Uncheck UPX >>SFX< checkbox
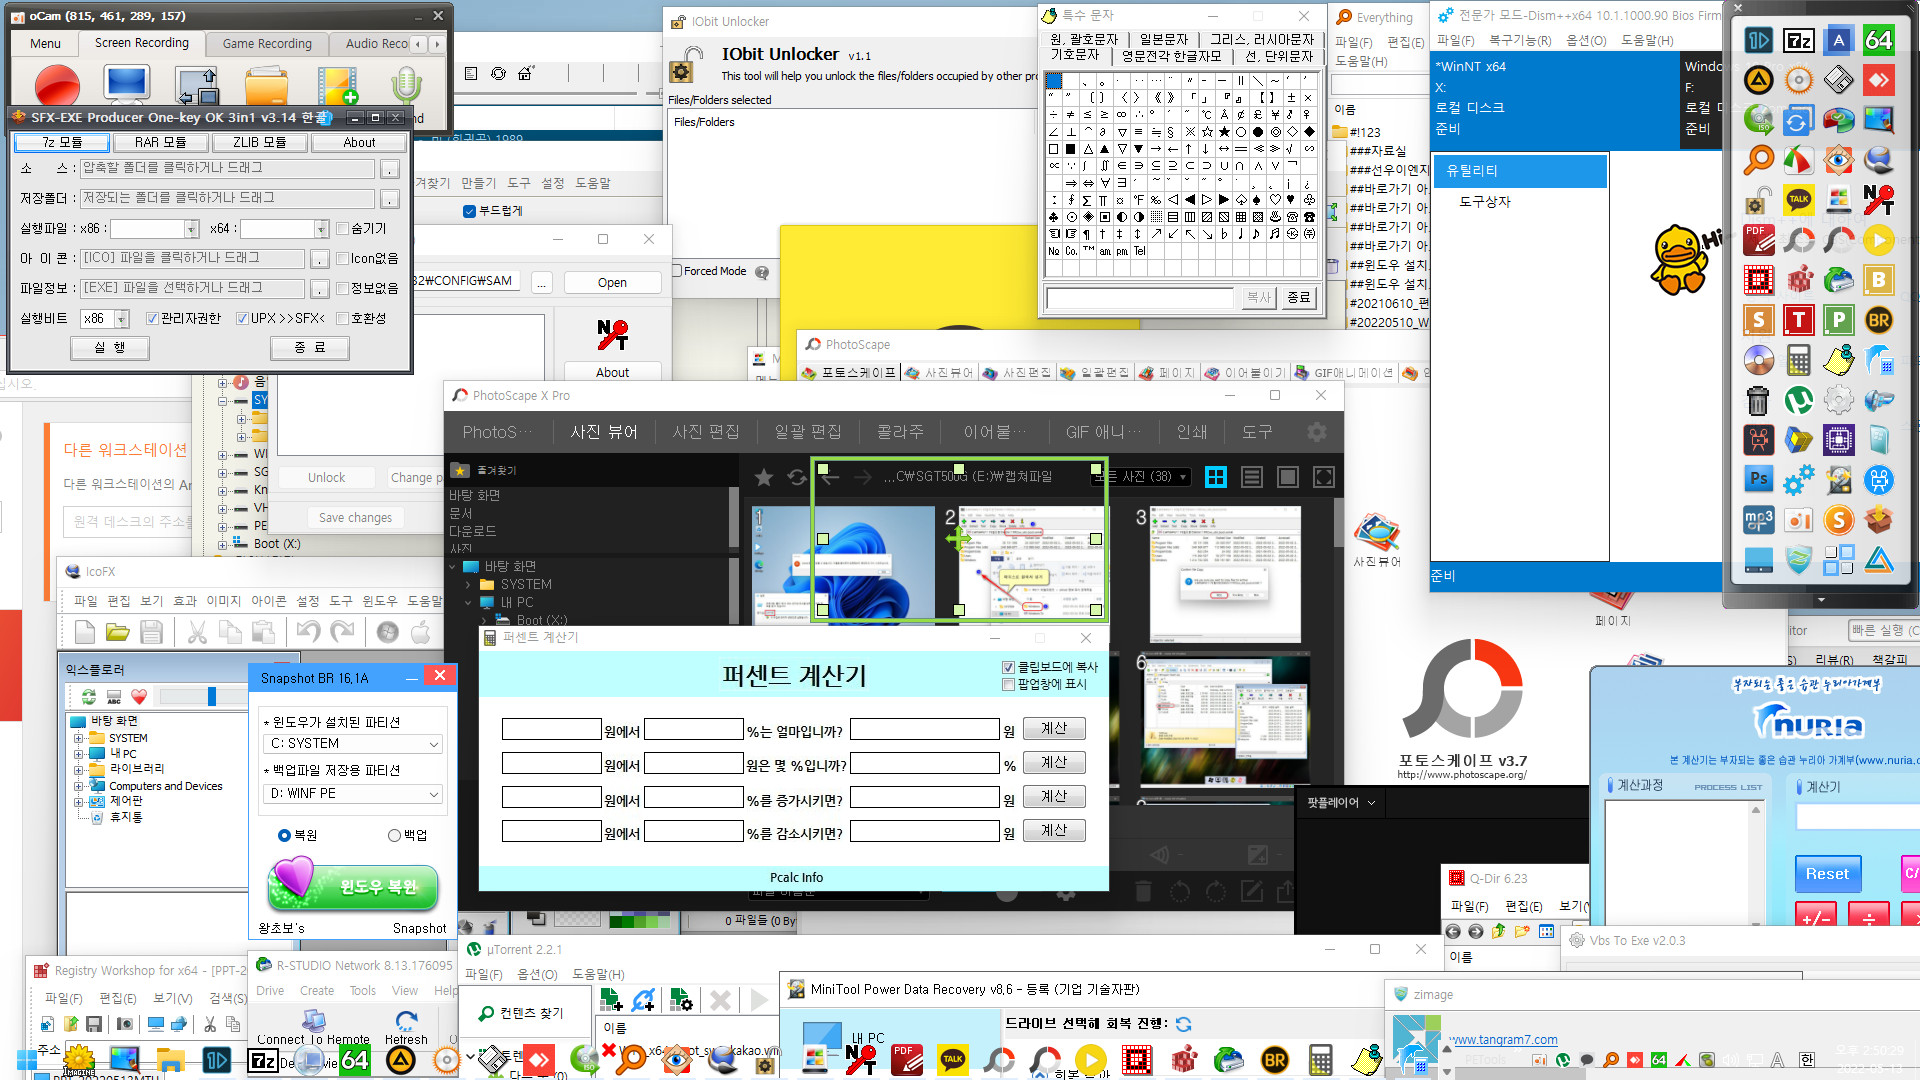This screenshot has height=1080, width=1920. 243,319
